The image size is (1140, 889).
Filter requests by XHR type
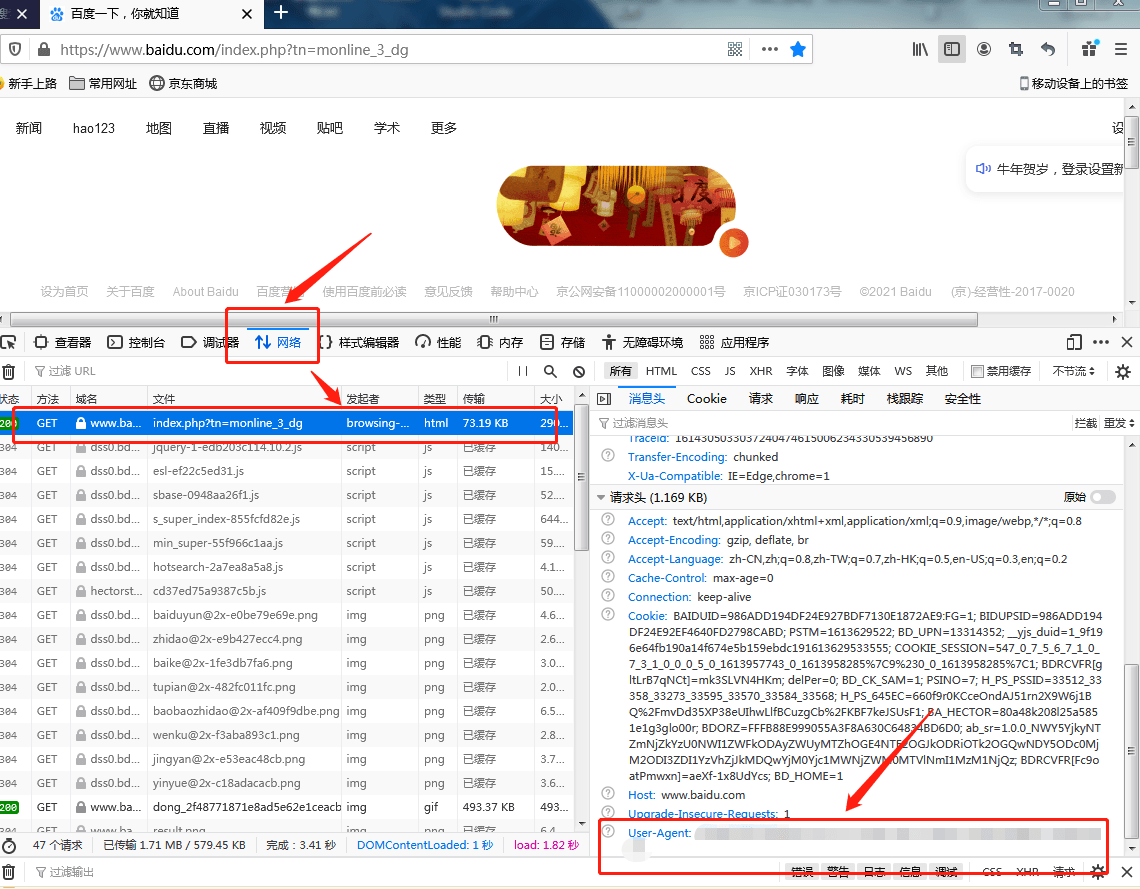760,371
